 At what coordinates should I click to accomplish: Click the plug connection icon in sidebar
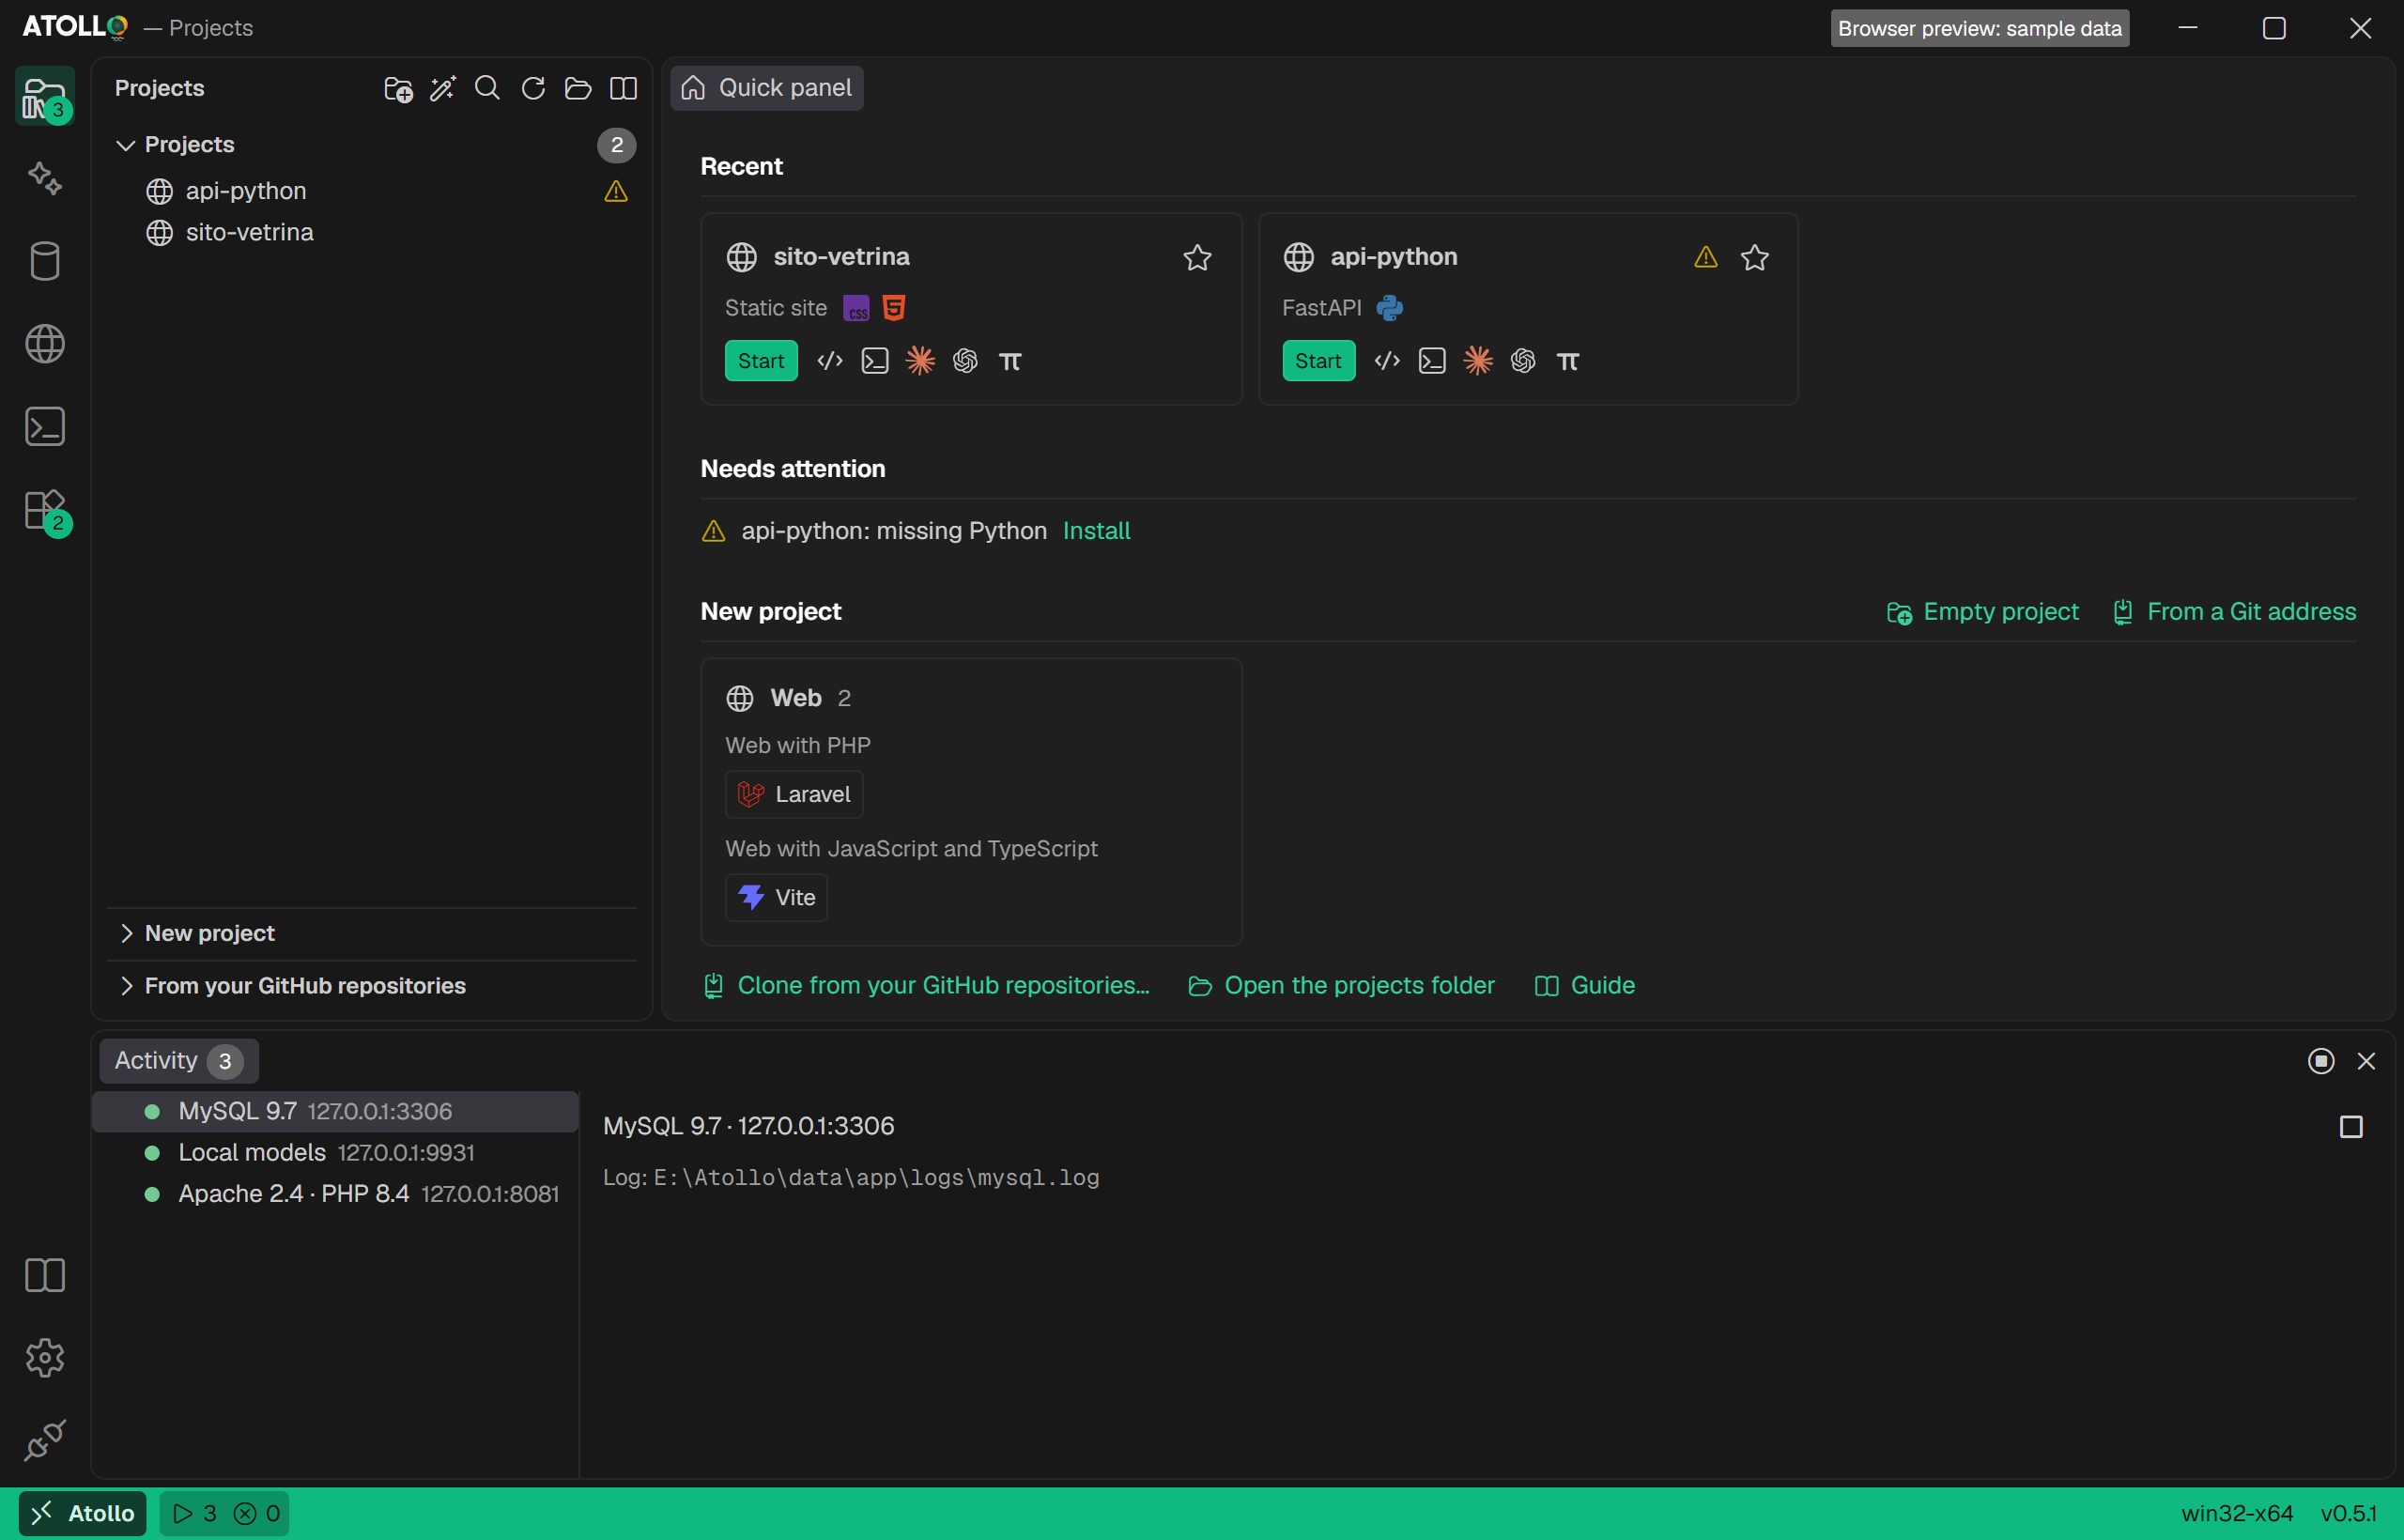click(x=44, y=1440)
